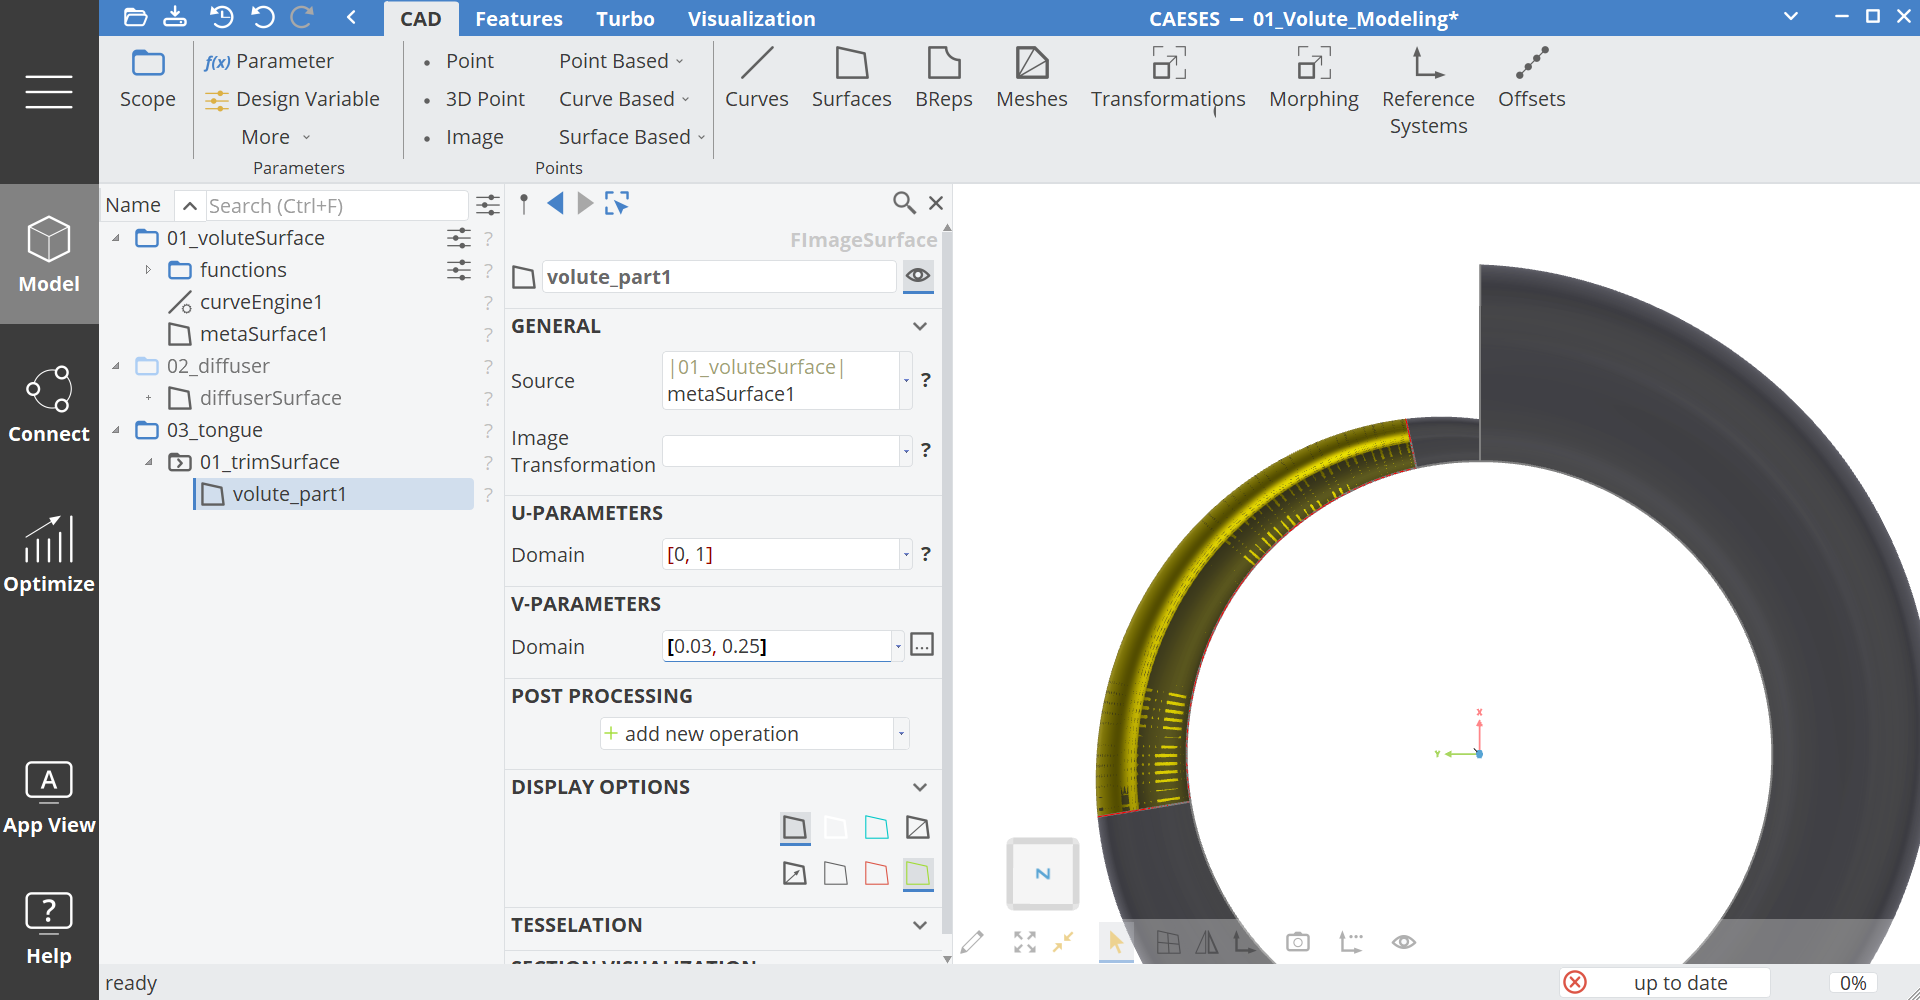The height and width of the screenshot is (1000, 1920).
Task: Activate the selection arrow tool in viewport
Action: point(1116,942)
